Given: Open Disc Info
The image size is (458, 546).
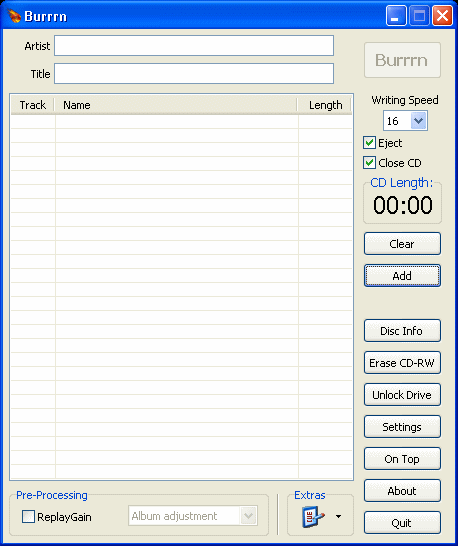Looking at the screenshot, I should (402, 331).
